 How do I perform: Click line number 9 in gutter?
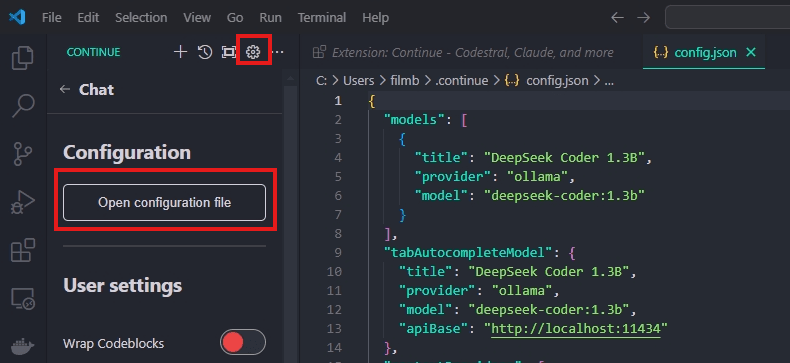click(x=337, y=252)
